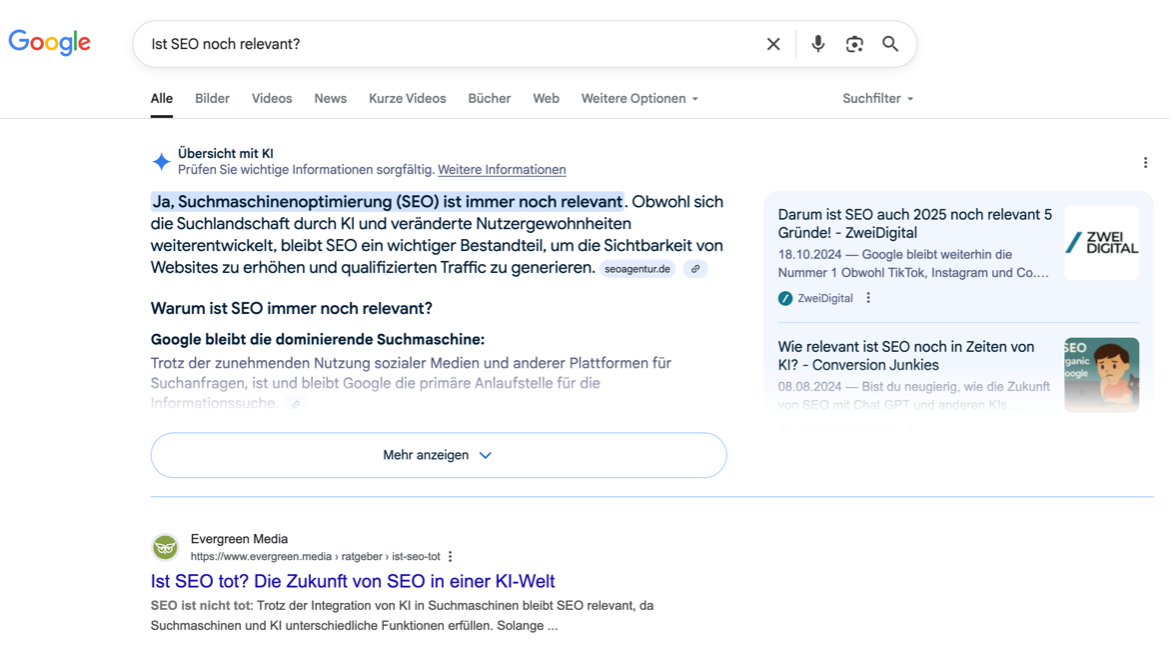Click the magnifying glass search button
The height and width of the screenshot is (672, 1173).
(x=890, y=44)
